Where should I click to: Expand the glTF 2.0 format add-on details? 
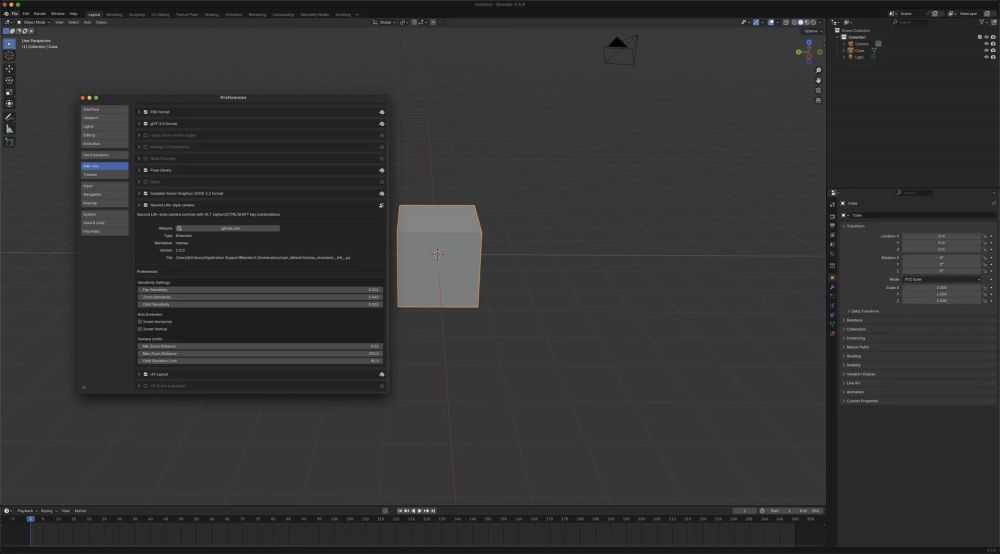pos(139,124)
